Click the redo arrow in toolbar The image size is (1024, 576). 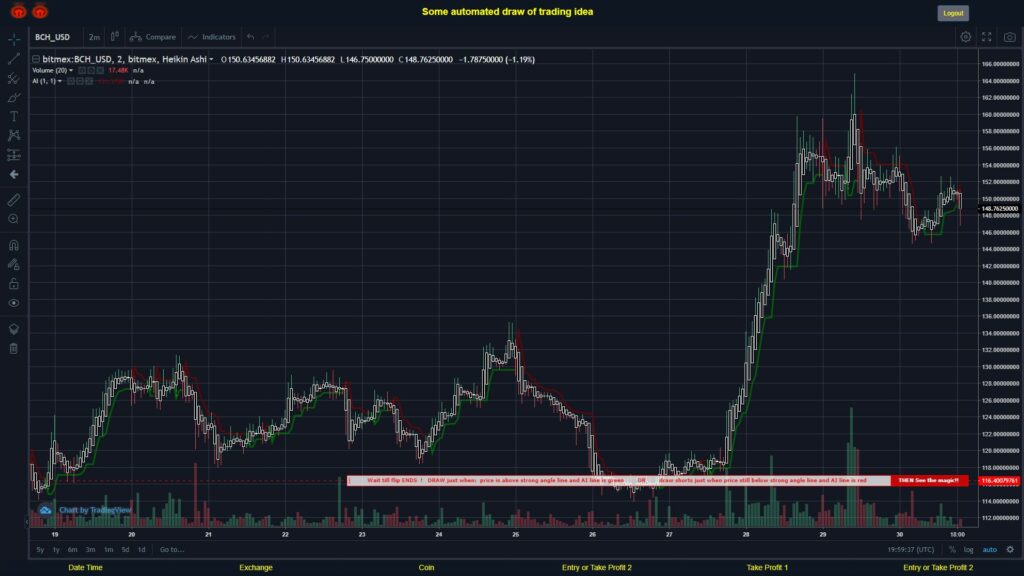(x=265, y=37)
